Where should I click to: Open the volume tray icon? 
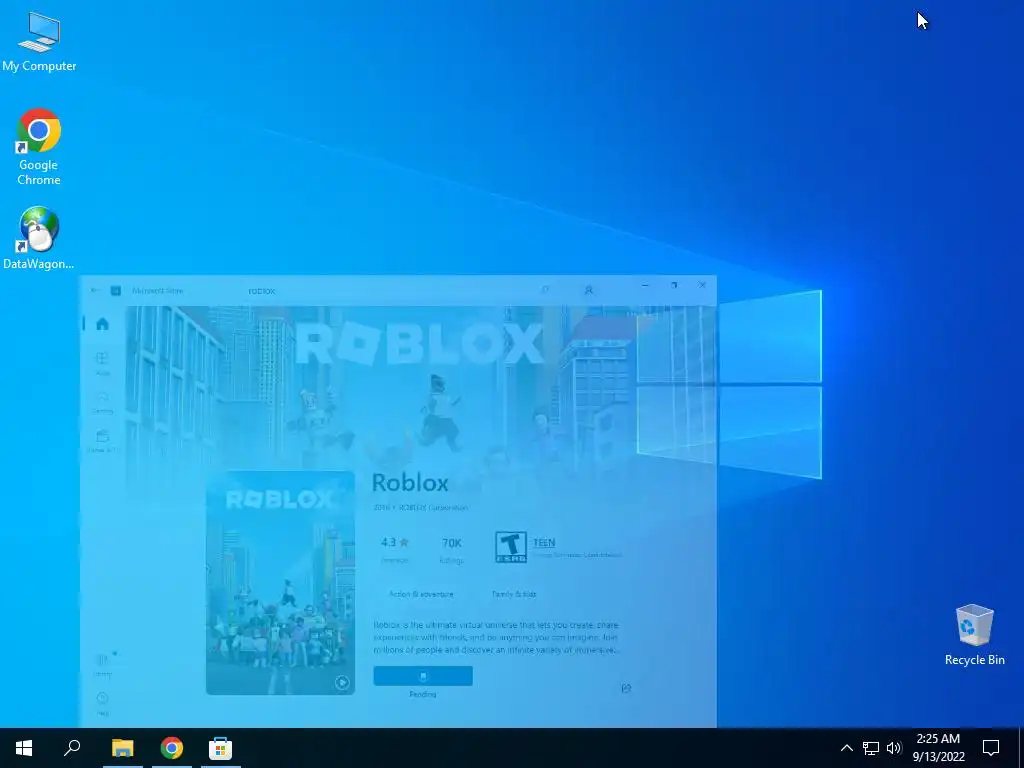894,748
